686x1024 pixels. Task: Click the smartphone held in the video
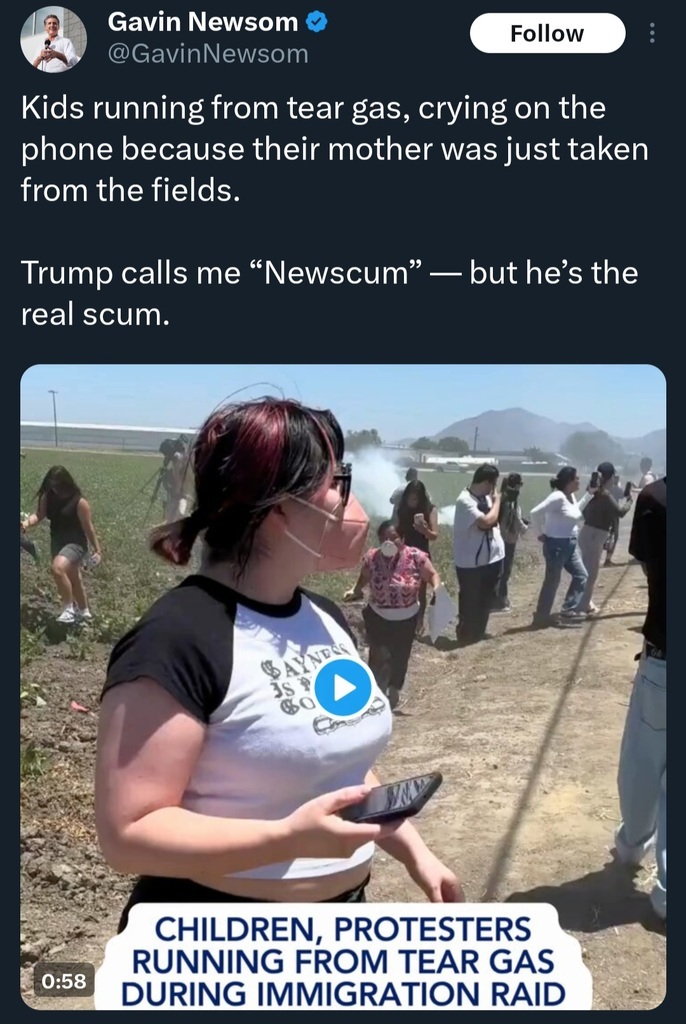393,797
